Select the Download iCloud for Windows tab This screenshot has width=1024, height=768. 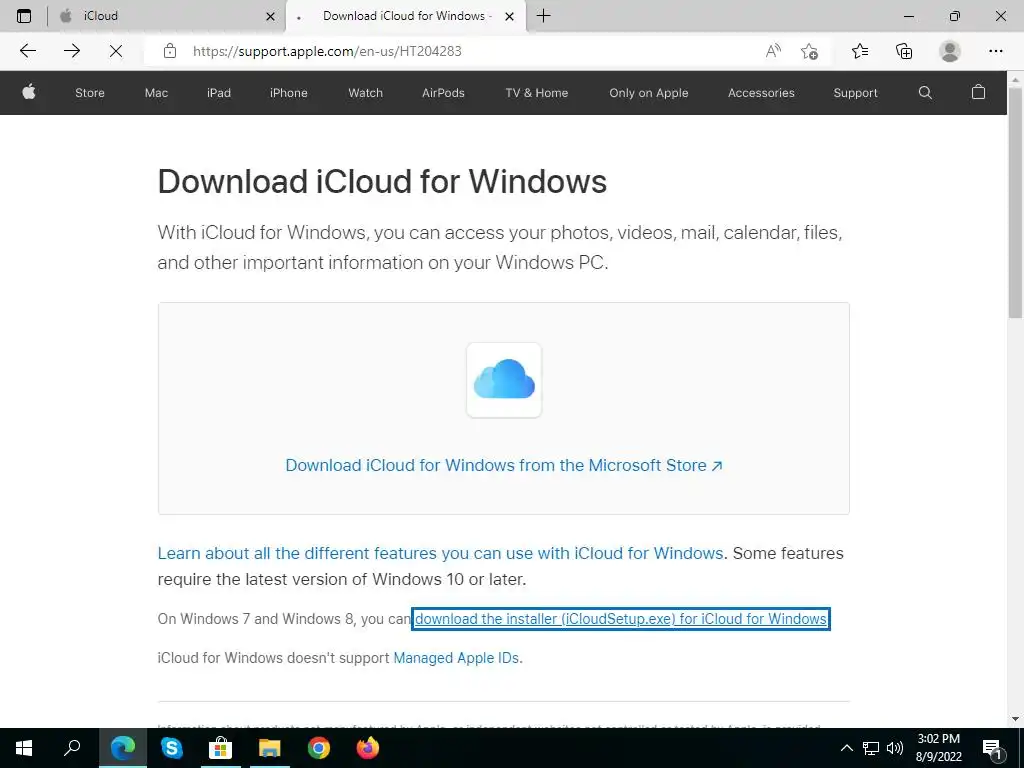406,16
